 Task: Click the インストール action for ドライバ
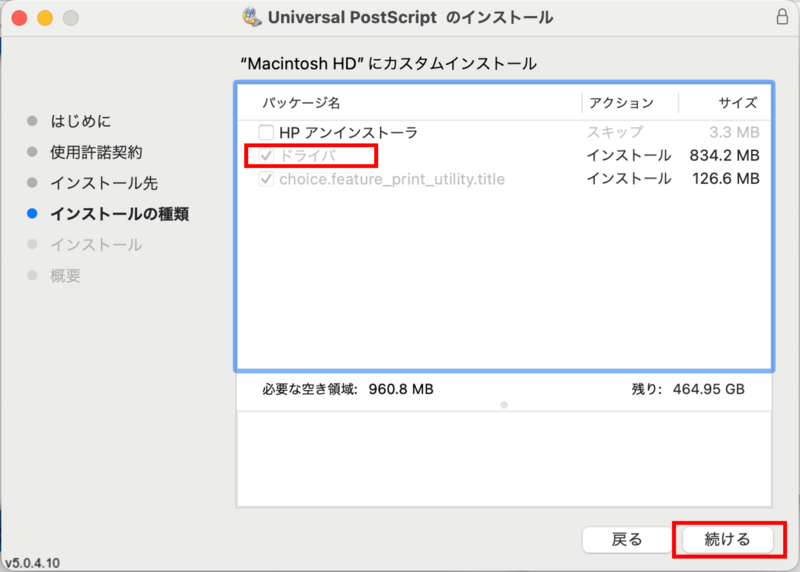coord(629,156)
